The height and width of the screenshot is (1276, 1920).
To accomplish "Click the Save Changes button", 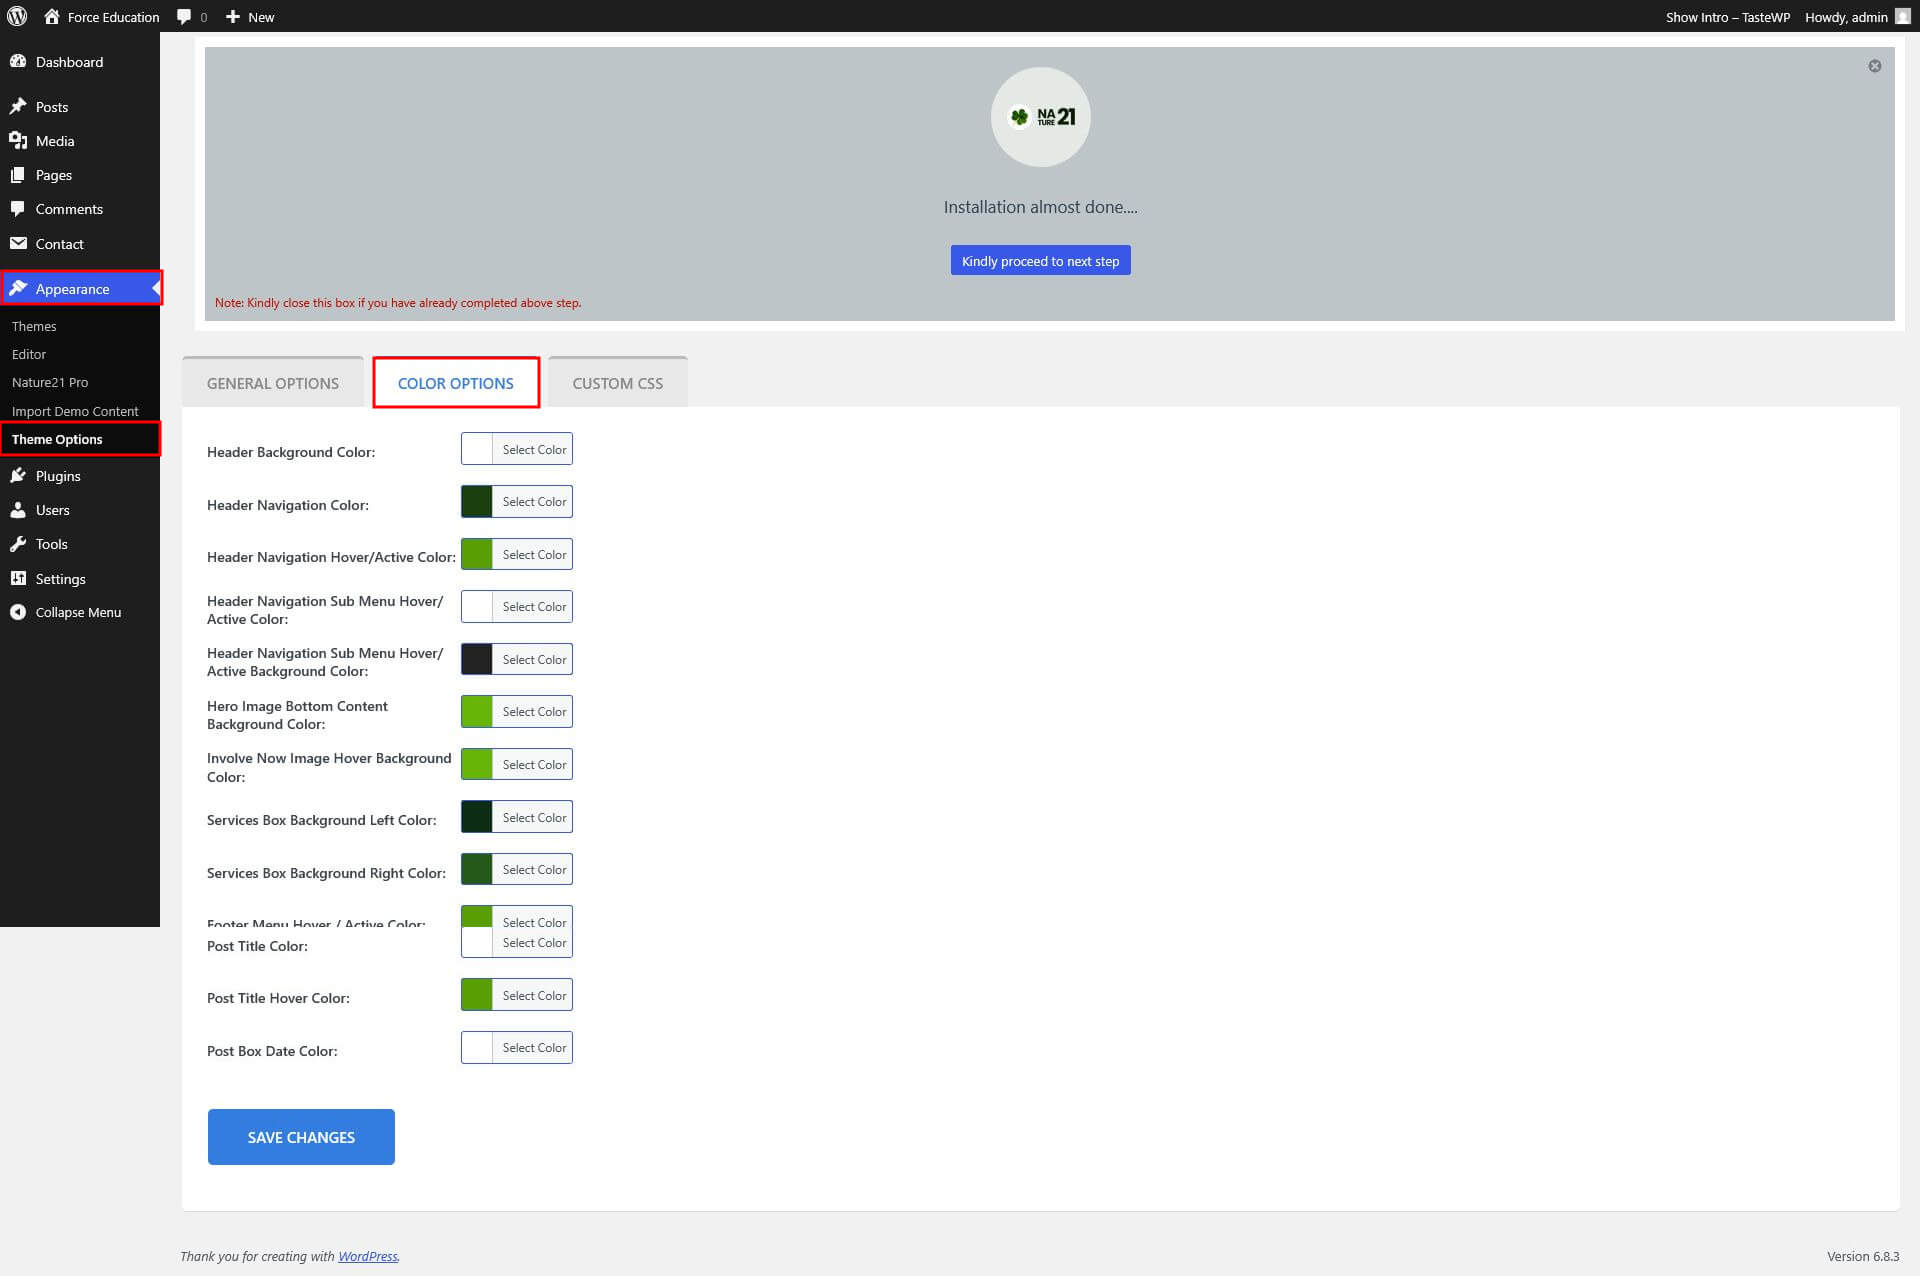I will pos(301,1137).
